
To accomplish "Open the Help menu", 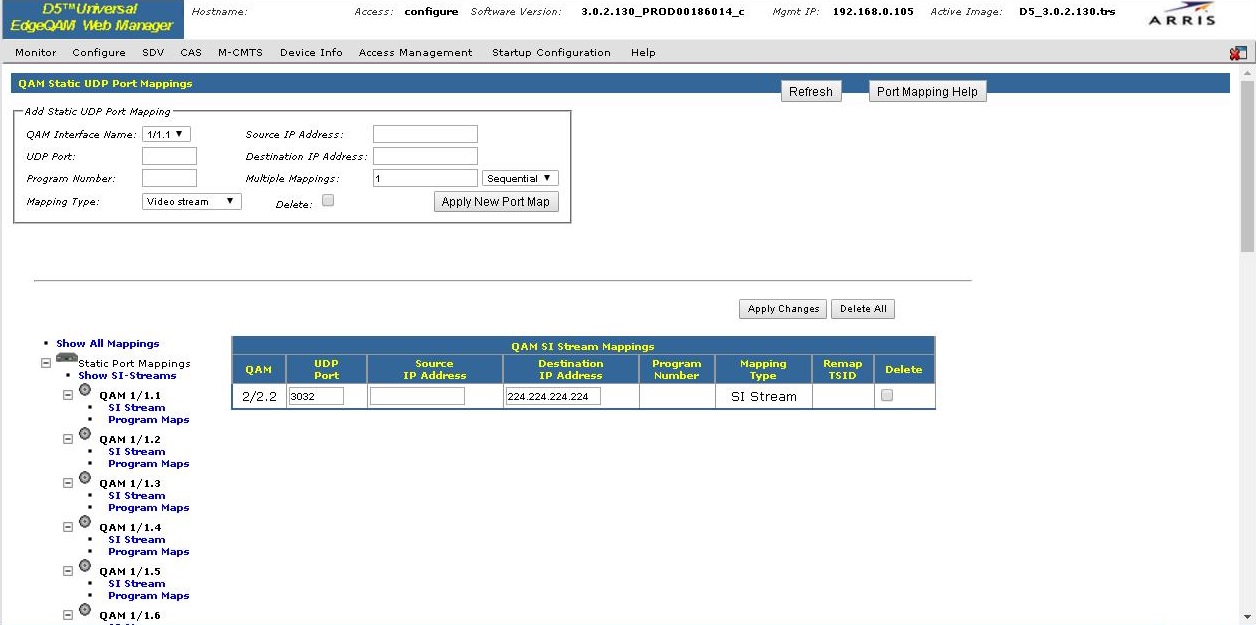I will (x=643, y=52).
